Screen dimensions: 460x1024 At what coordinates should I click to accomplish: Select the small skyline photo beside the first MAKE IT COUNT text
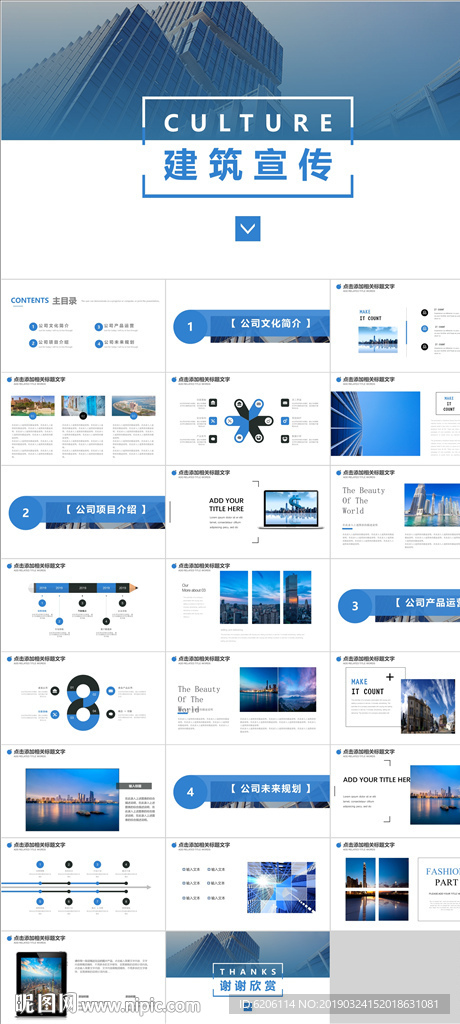378,340
